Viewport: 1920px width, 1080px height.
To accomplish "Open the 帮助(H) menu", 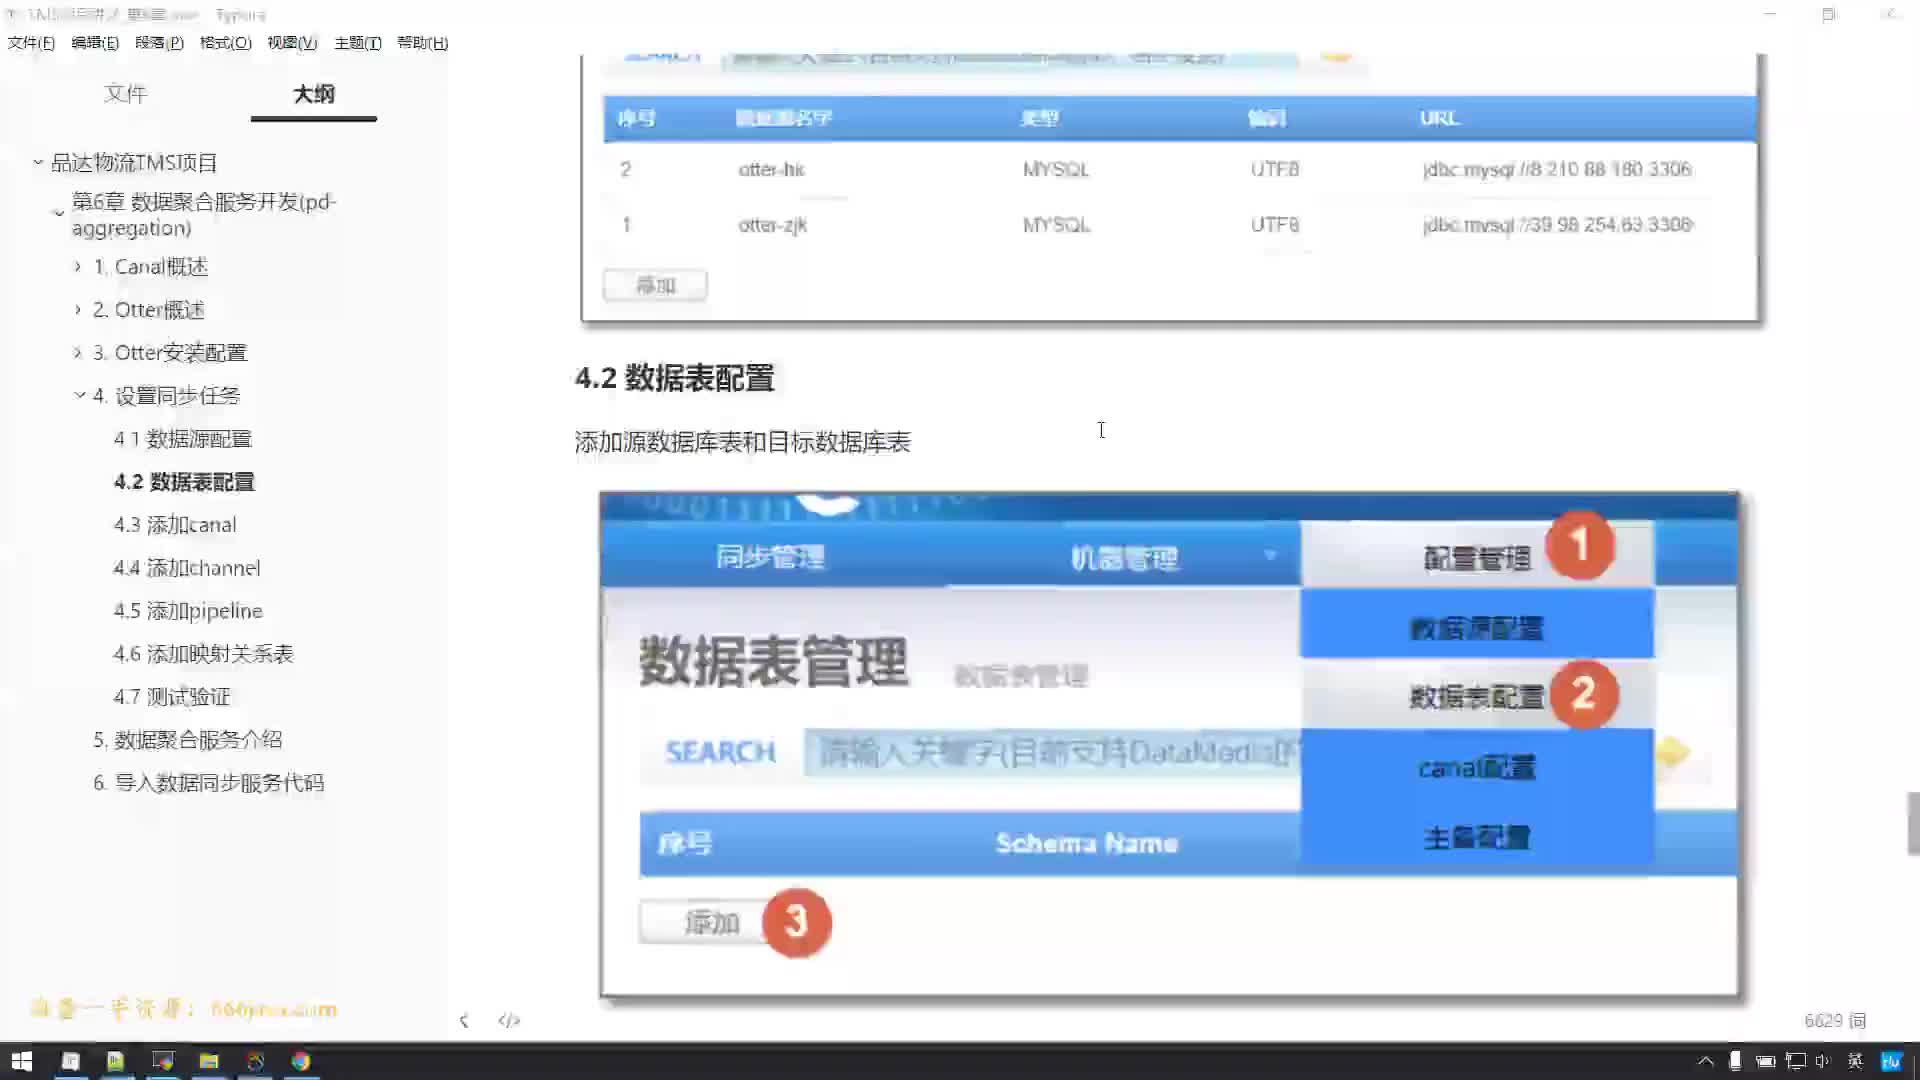I will (422, 43).
